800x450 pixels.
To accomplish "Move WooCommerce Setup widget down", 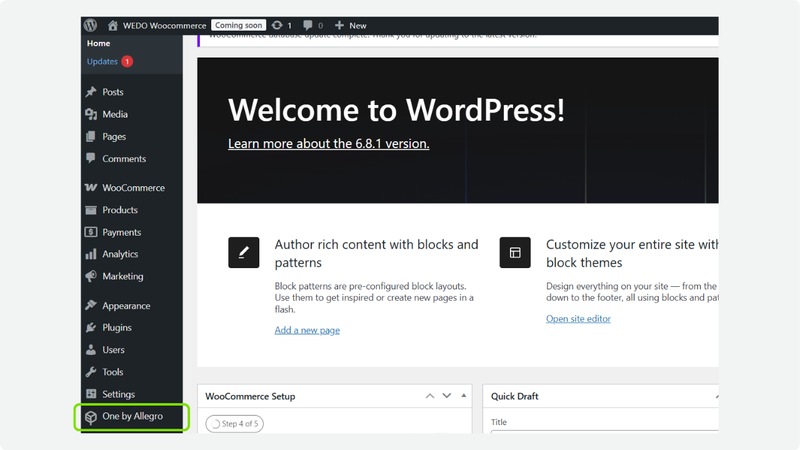I will tap(447, 396).
